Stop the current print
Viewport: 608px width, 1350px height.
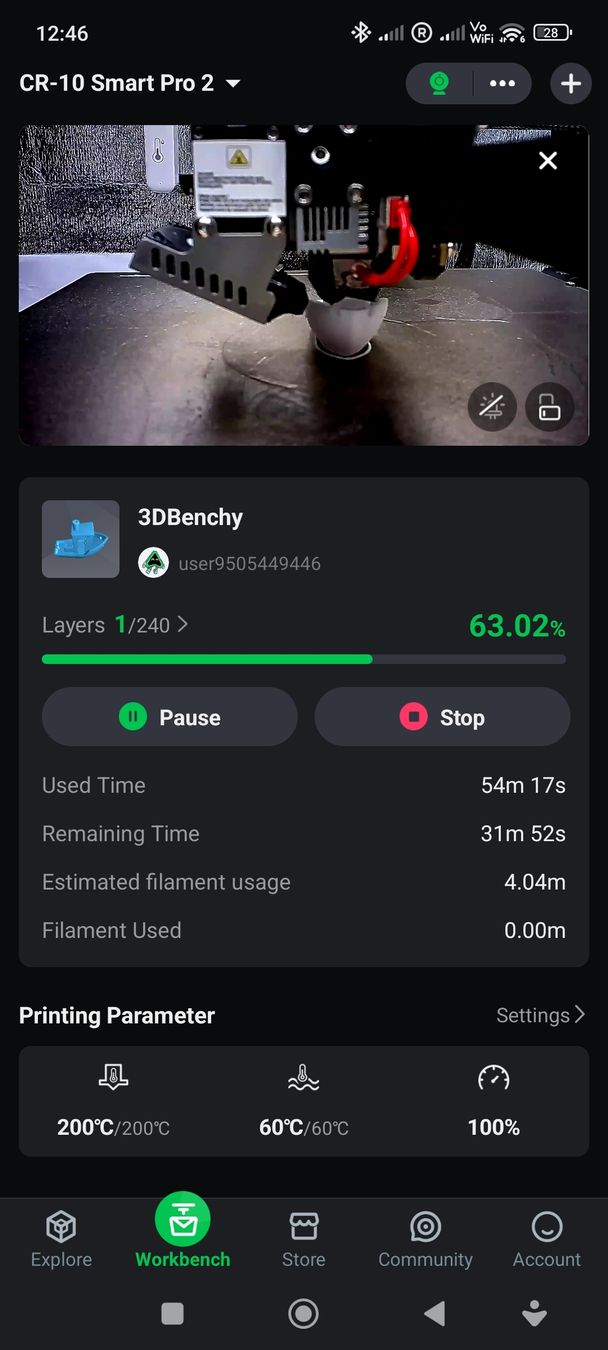[x=442, y=717]
